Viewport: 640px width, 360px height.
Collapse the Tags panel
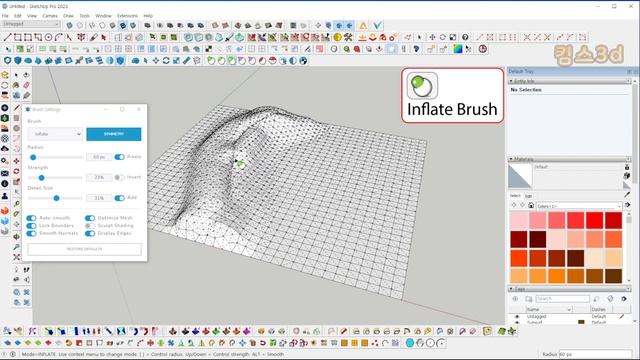pos(511,289)
